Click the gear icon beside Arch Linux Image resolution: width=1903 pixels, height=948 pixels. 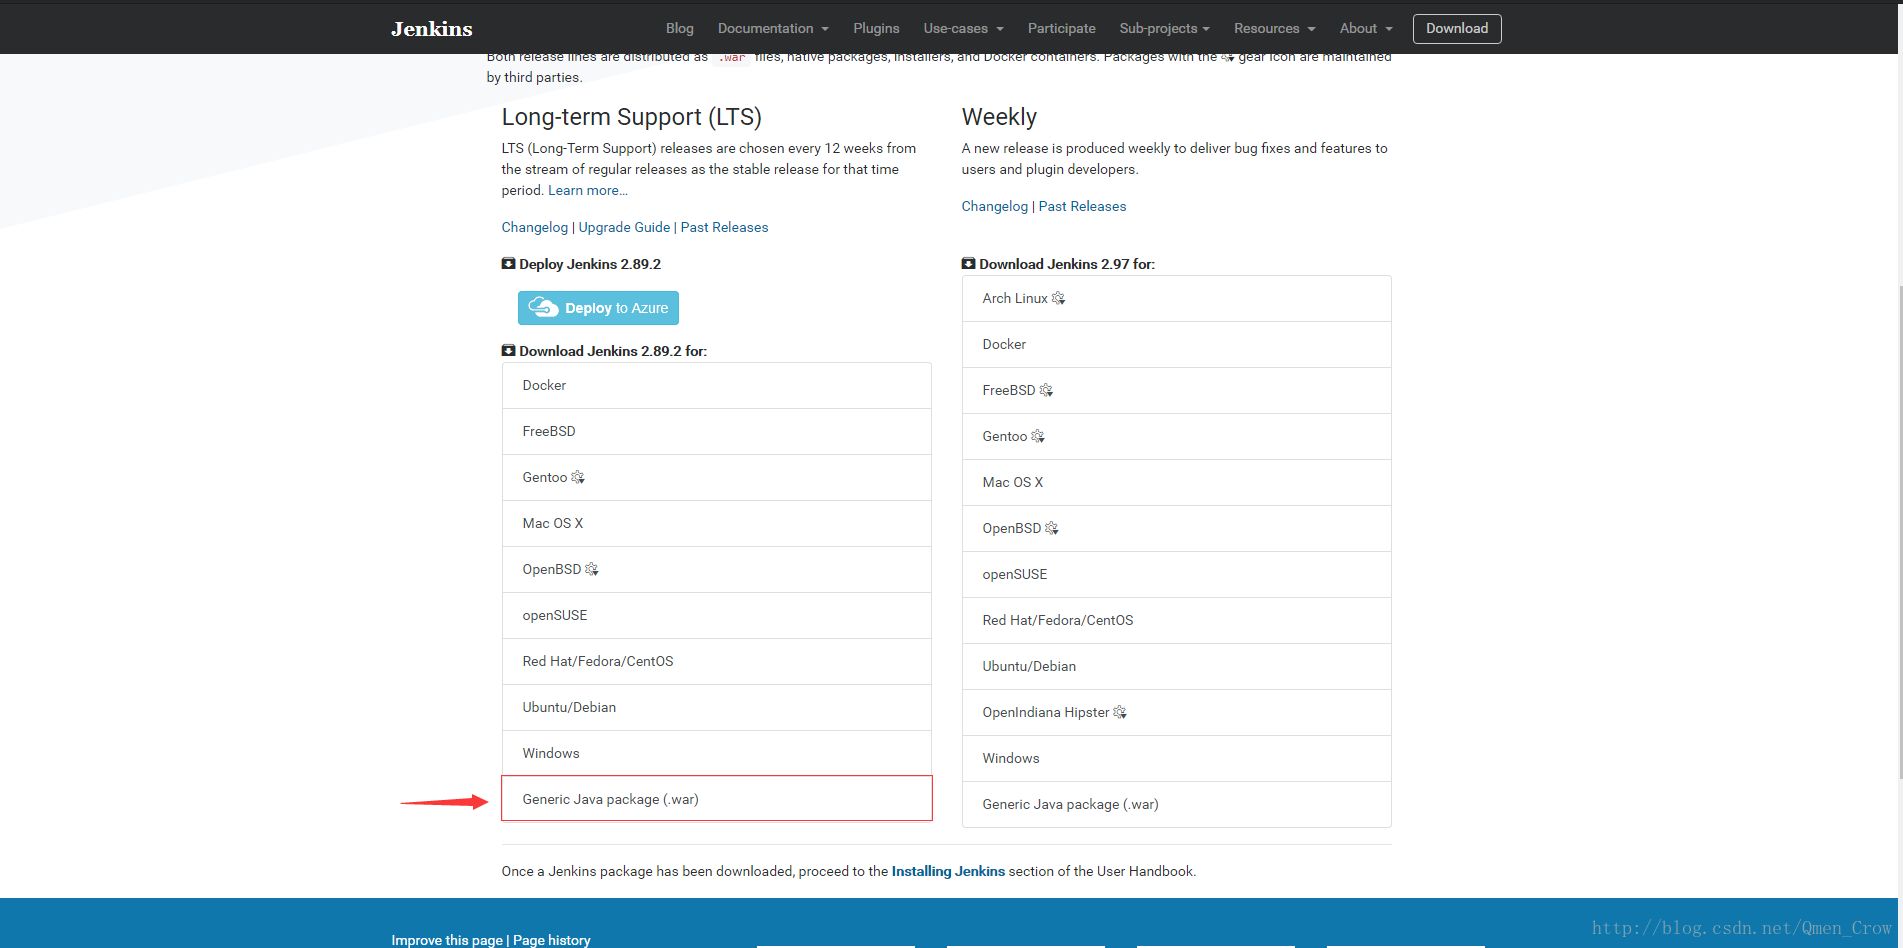(1059, 298)
